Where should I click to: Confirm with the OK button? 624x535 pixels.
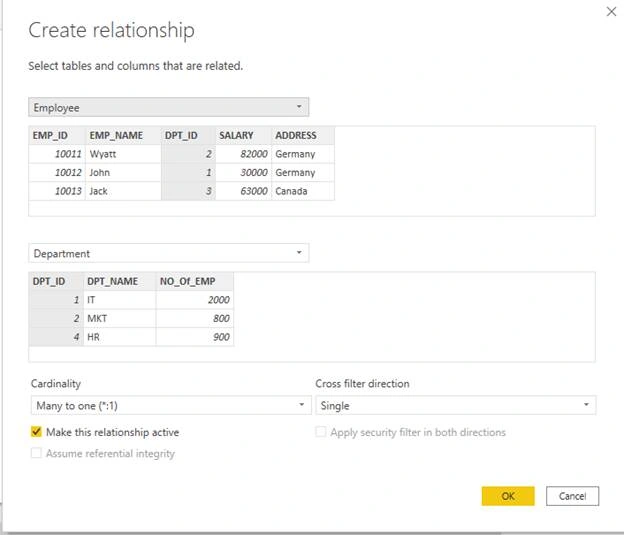pyautogui.click(x=508, y=496)
